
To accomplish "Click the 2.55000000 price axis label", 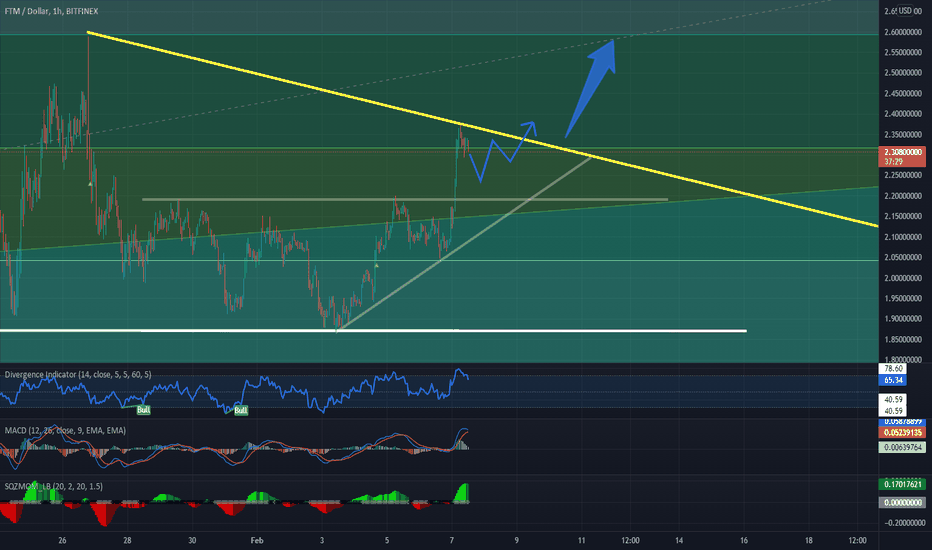I will click(x=903, y=52).
